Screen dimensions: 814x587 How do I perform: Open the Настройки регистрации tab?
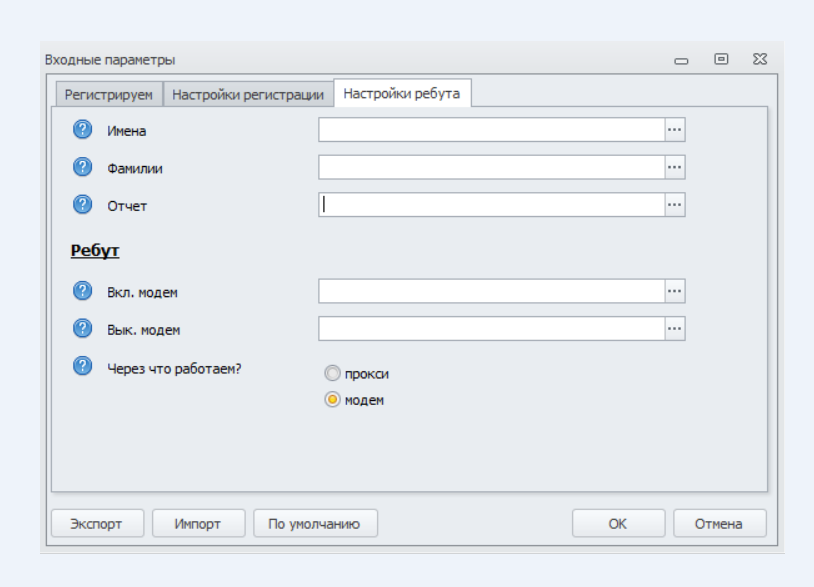(248, 95)
